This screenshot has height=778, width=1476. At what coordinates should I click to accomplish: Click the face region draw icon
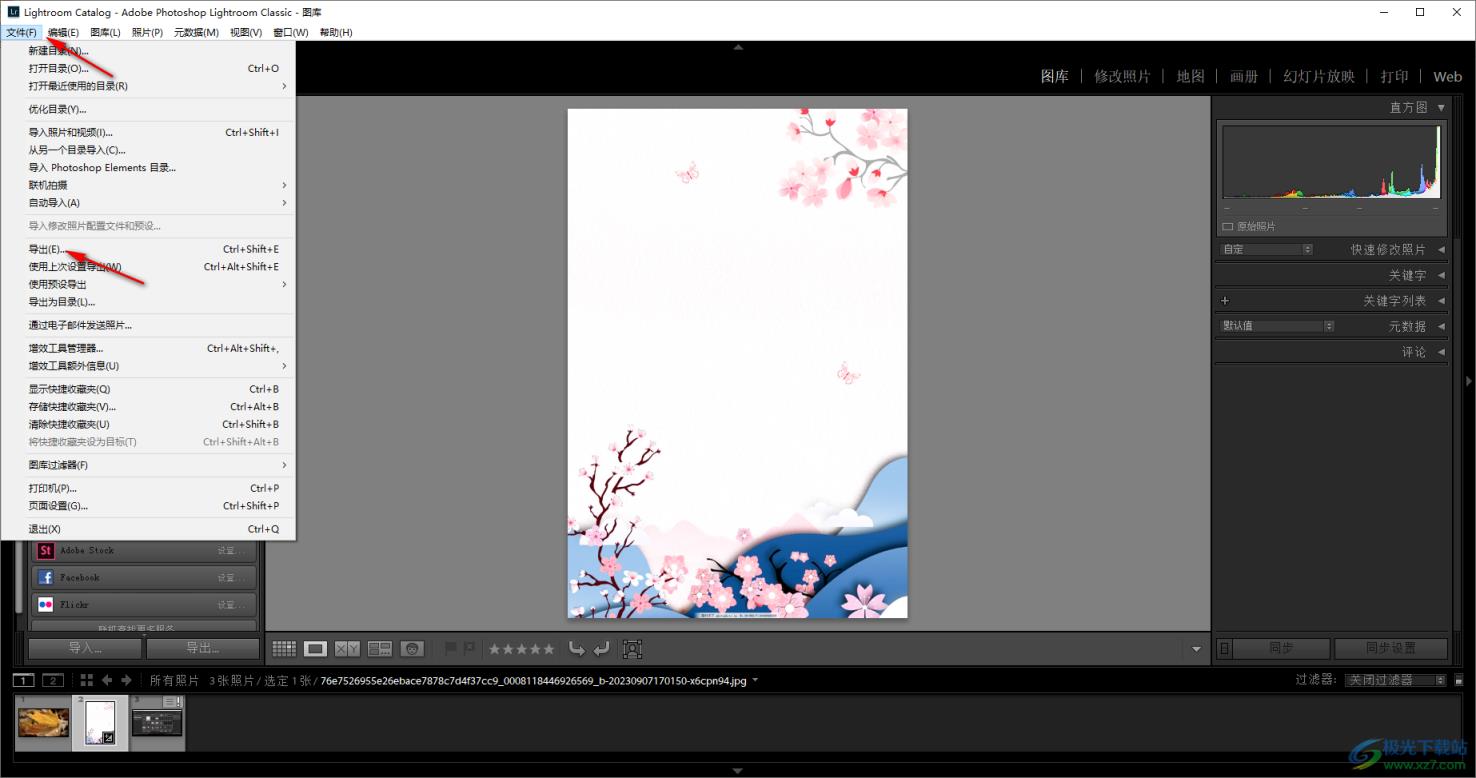[x=632, y=649]
